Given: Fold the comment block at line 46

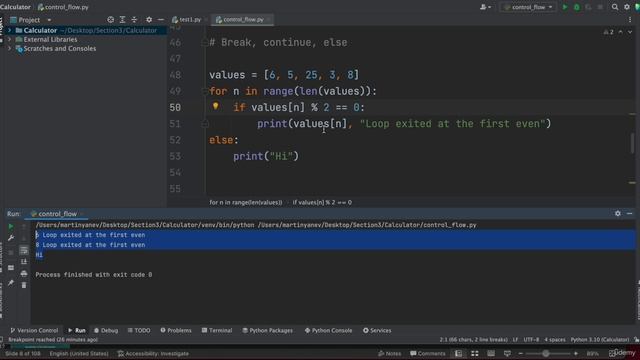Looking at the screenshot, I should [205, 42].
